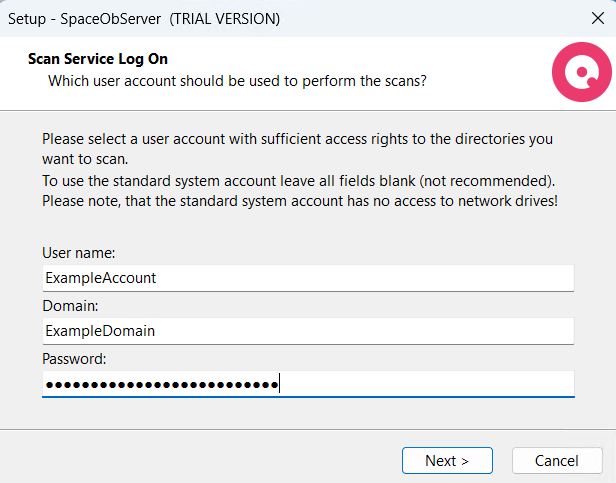
Task: Click on the masked password dots
Action: coord(160,385)
